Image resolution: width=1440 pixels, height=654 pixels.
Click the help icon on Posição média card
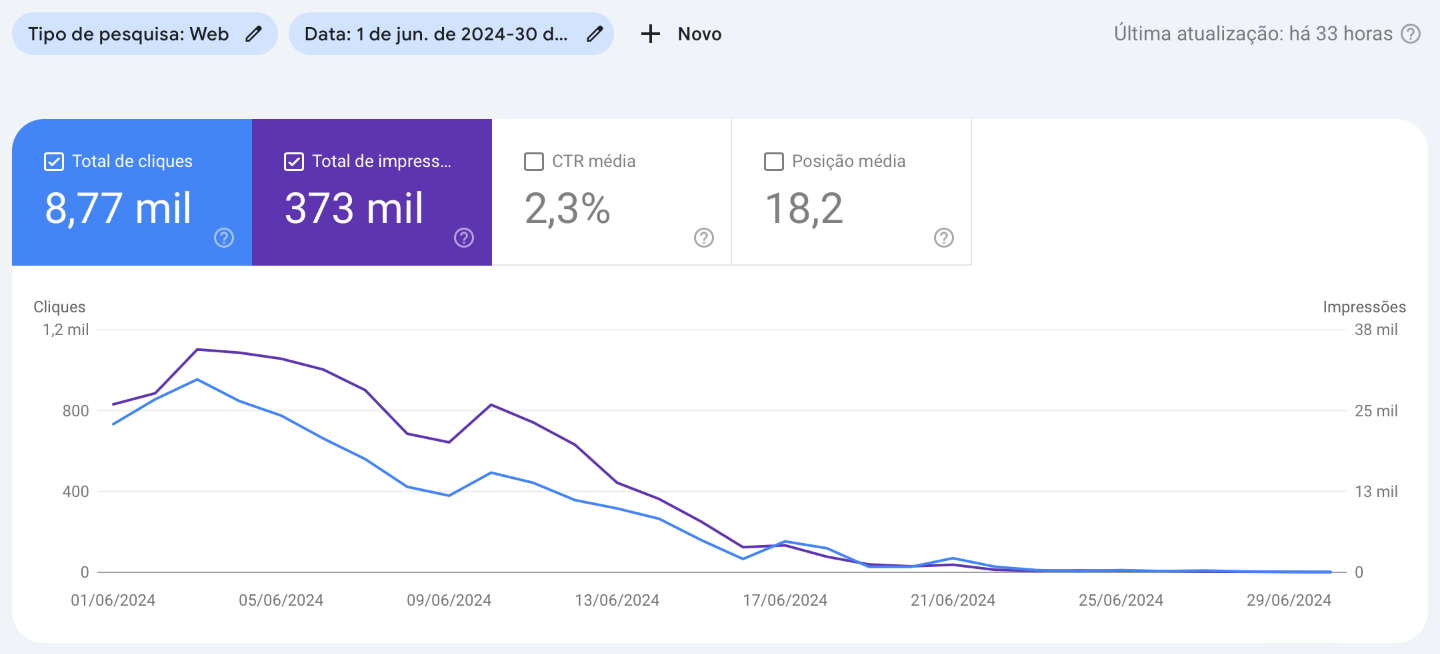(942, 238)
